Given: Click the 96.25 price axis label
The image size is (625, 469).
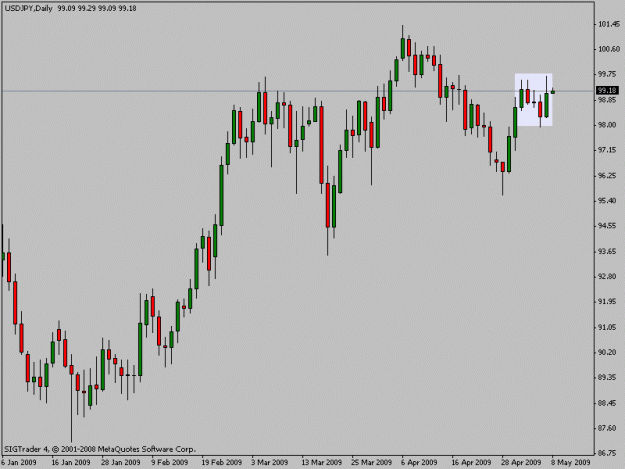Looking at the screenshot, I should pyautogui.click(x=608, y=176).
